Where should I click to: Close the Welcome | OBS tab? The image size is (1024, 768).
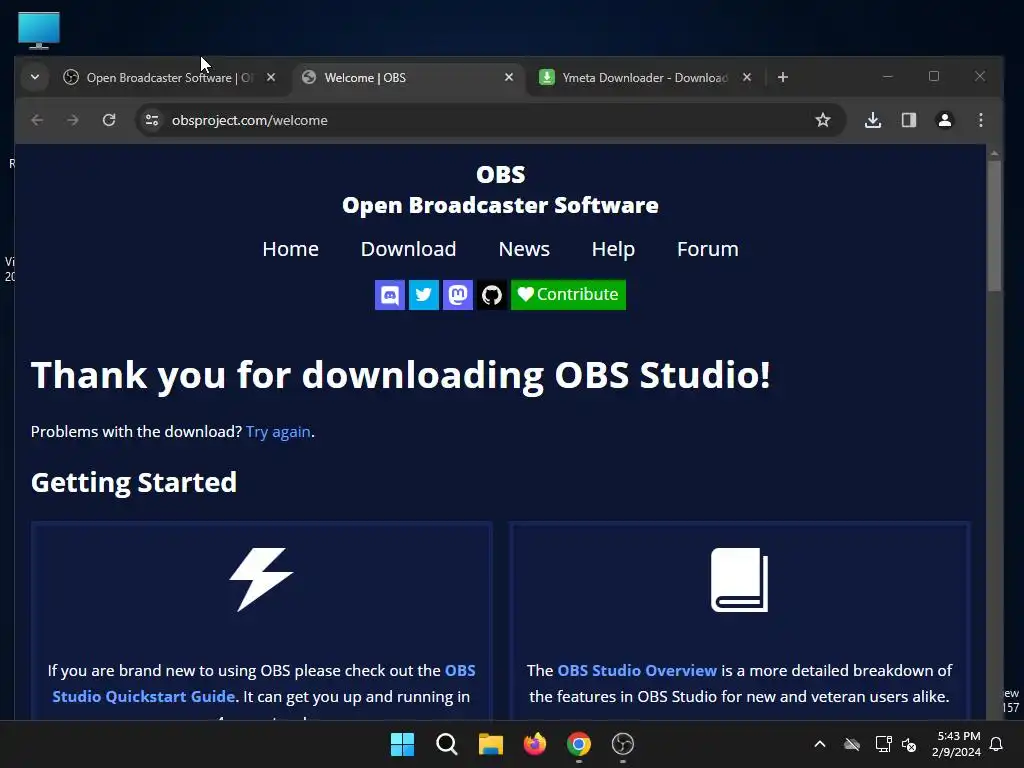(509, 77)
